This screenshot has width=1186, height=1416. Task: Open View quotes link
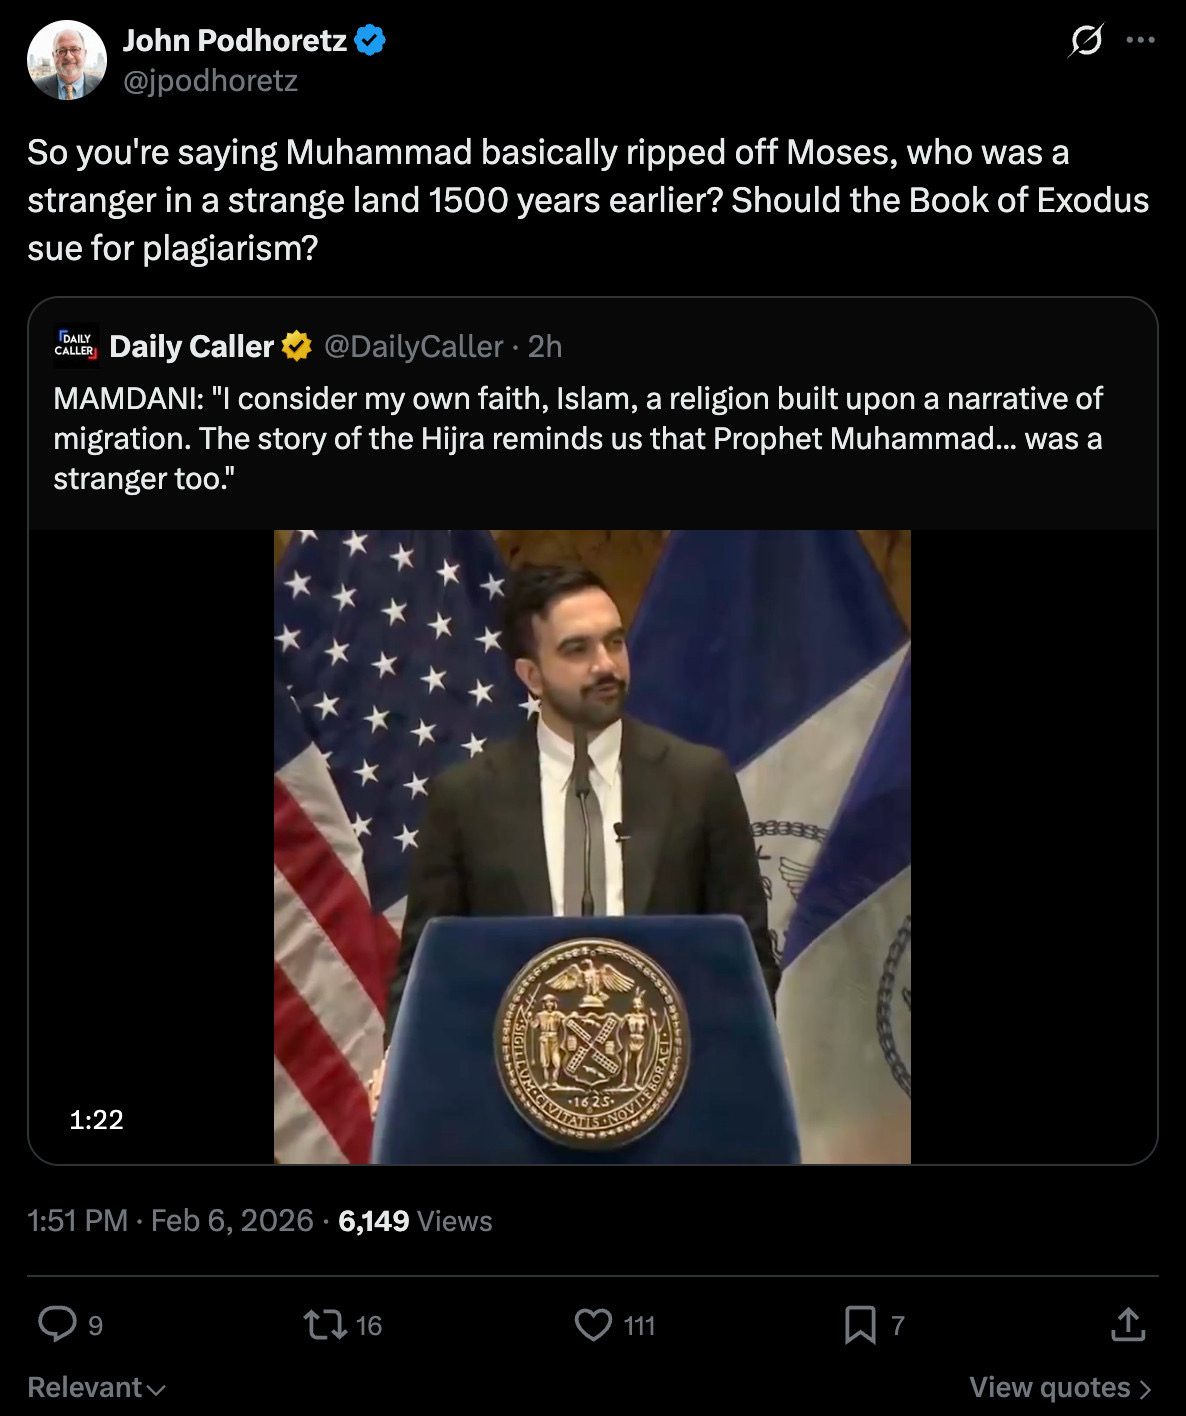1059,1387
